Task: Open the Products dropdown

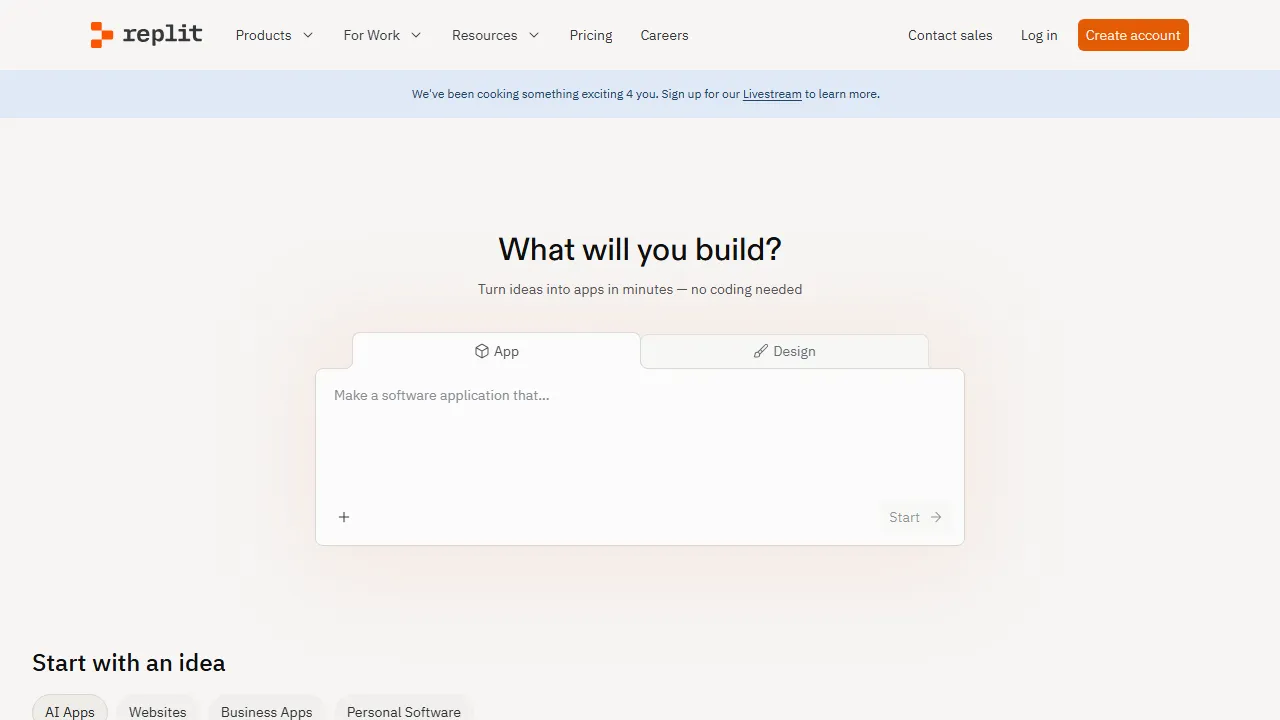Action: click(x=273, y=35)
